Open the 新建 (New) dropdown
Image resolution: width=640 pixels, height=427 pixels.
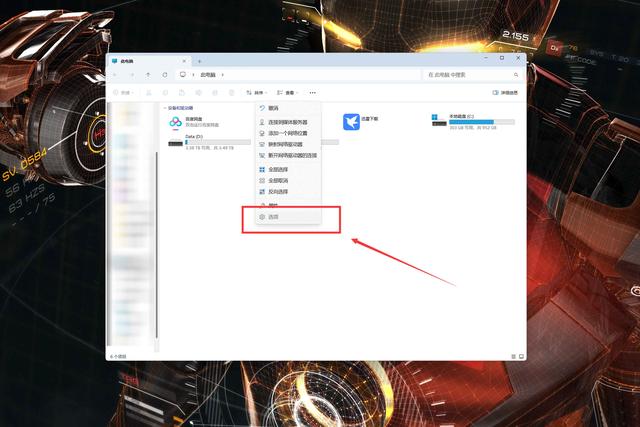tap(123, 93)
